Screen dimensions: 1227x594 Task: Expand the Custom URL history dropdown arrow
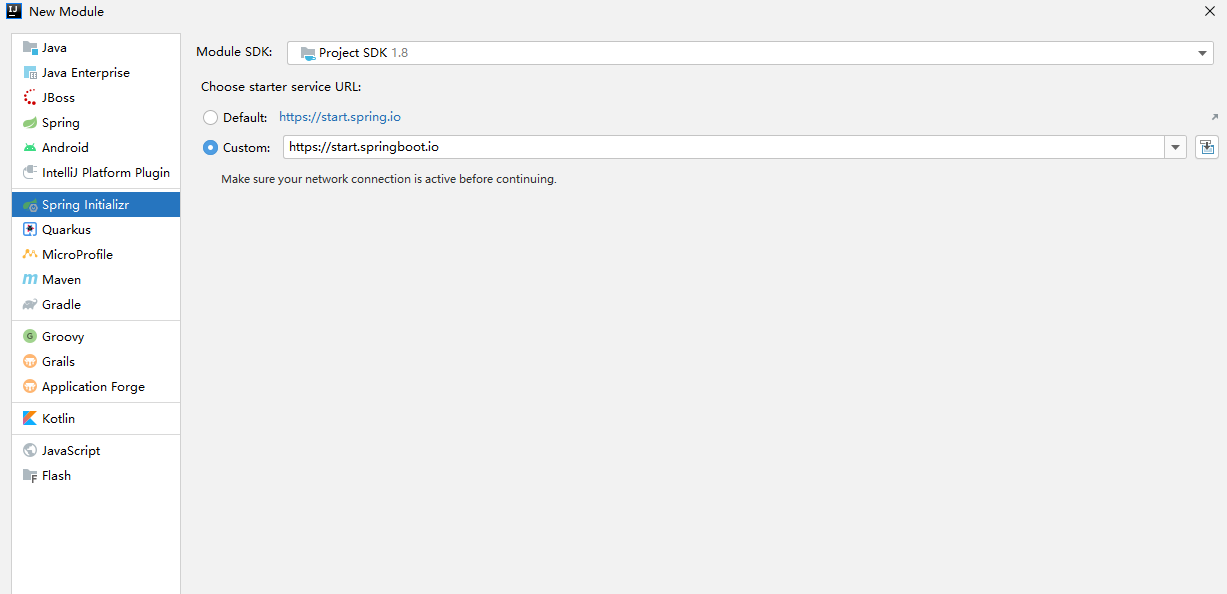1175,148
